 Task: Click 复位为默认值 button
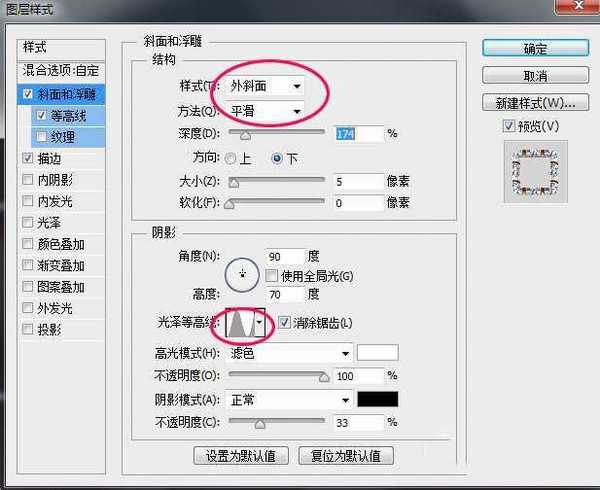click(x=346, y=456)
